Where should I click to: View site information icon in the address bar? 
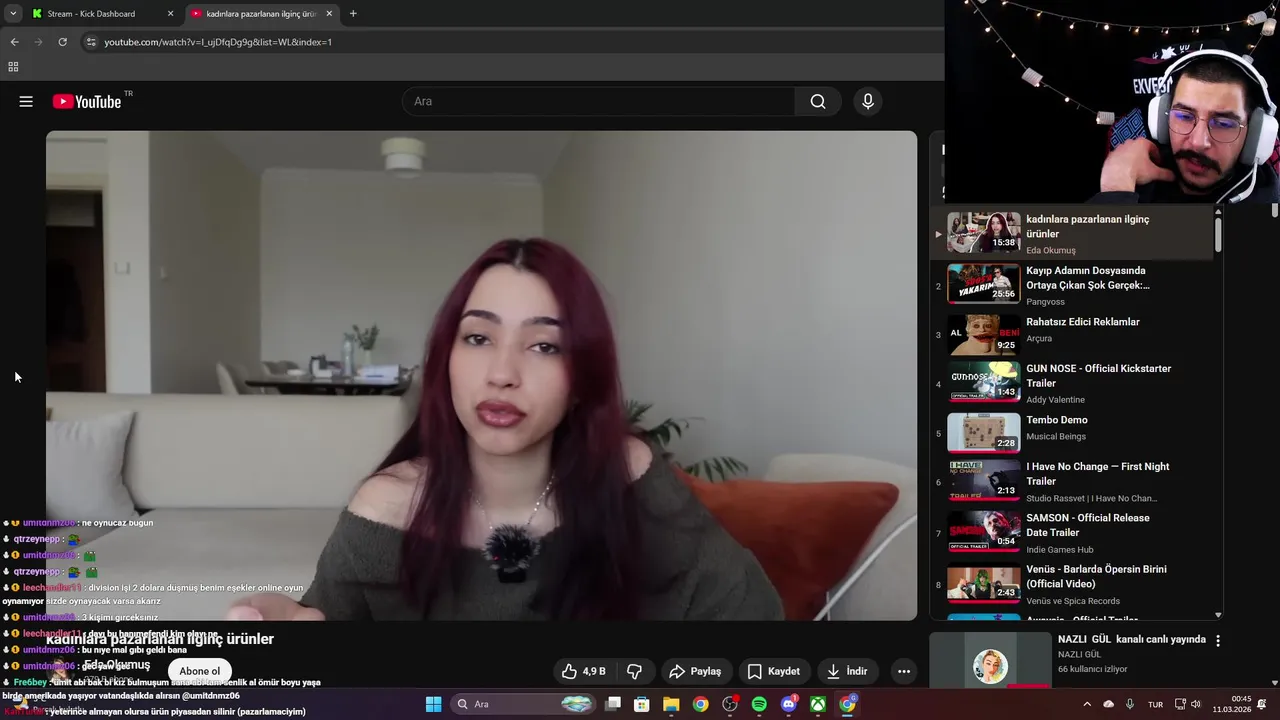(x=90, y=42)
